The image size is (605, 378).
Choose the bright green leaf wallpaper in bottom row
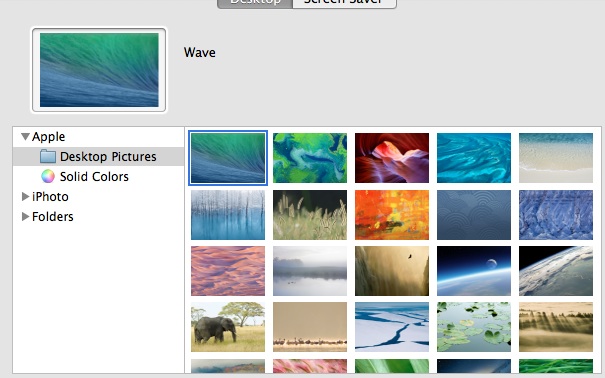pyautogui.click(x=392, y=366)
